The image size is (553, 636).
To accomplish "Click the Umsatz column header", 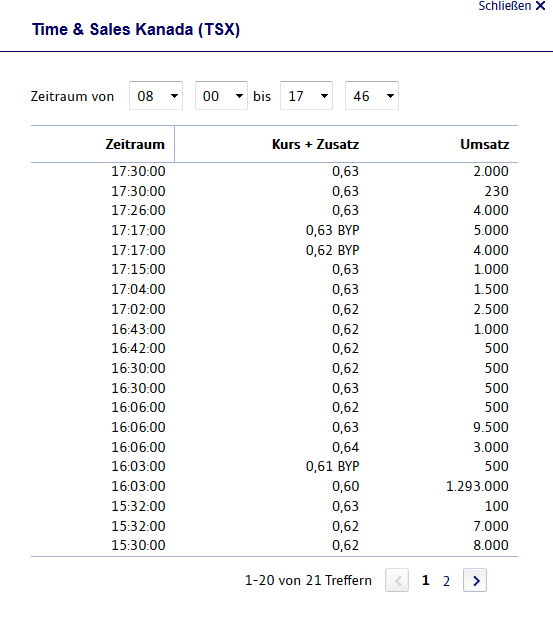I will [x=484, y=144].
